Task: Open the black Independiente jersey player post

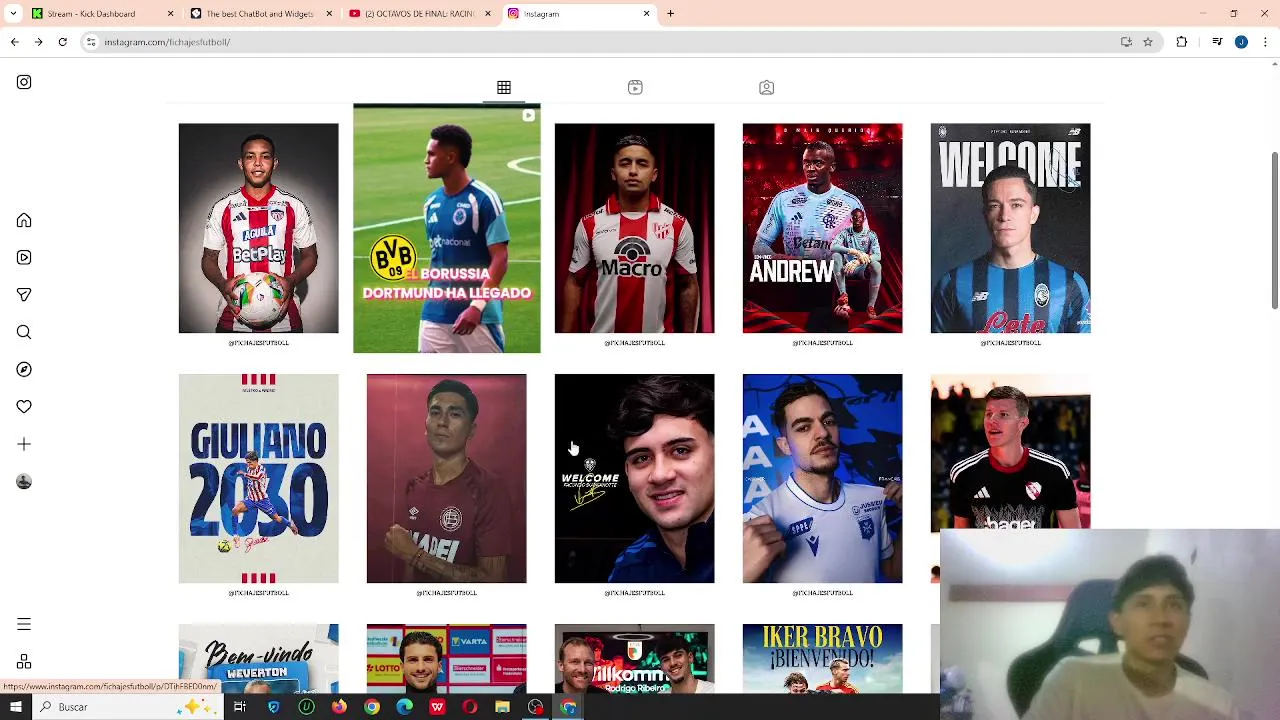Action: (1011, 452)
